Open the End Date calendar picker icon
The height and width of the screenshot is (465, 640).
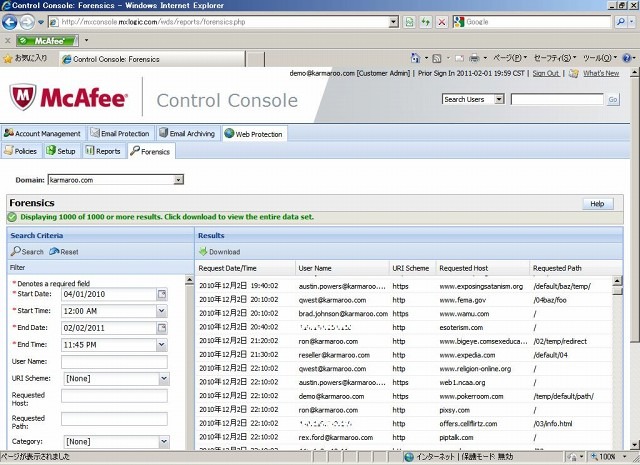point(162,328)
